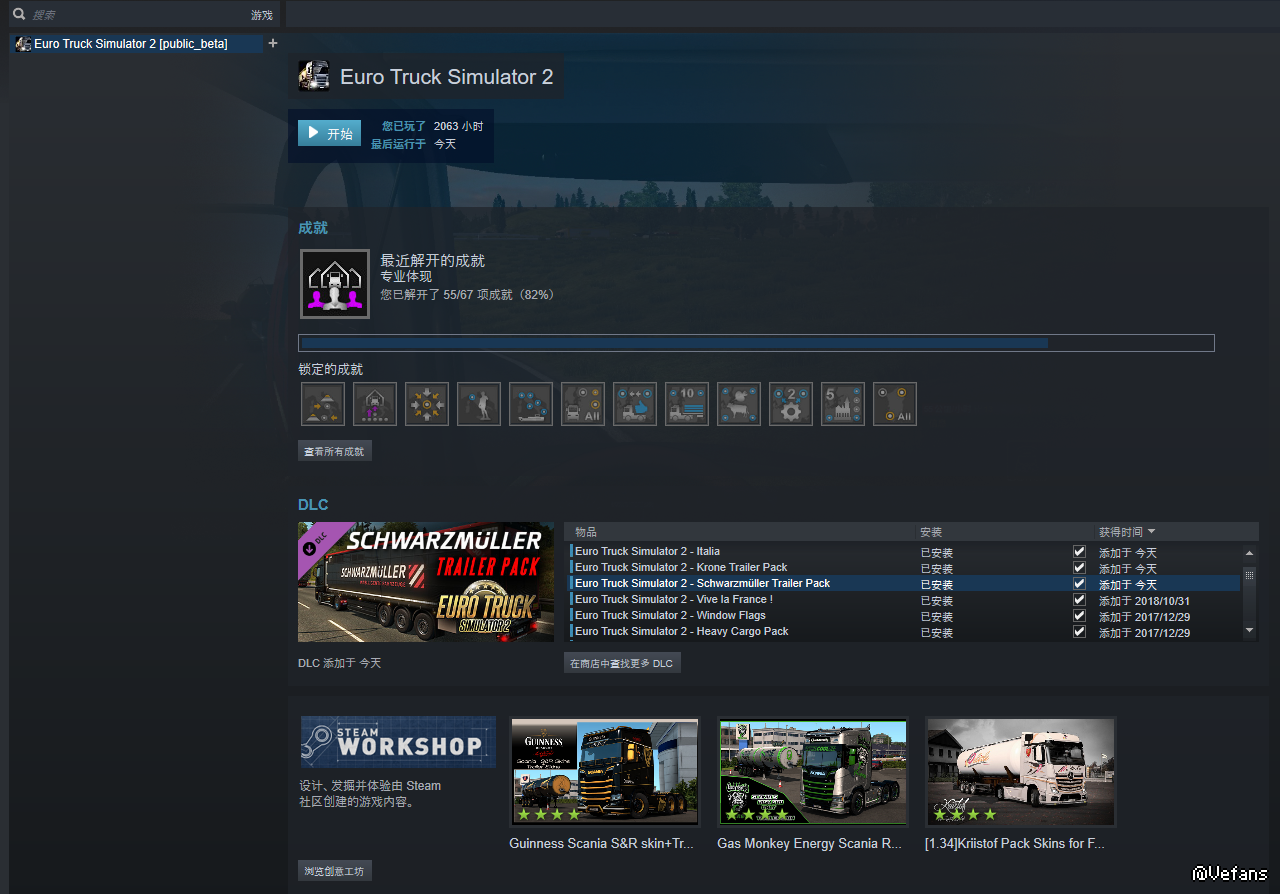Open the recently unlocked achievement icon
1280x894 pixels.
tap(335, 284)
